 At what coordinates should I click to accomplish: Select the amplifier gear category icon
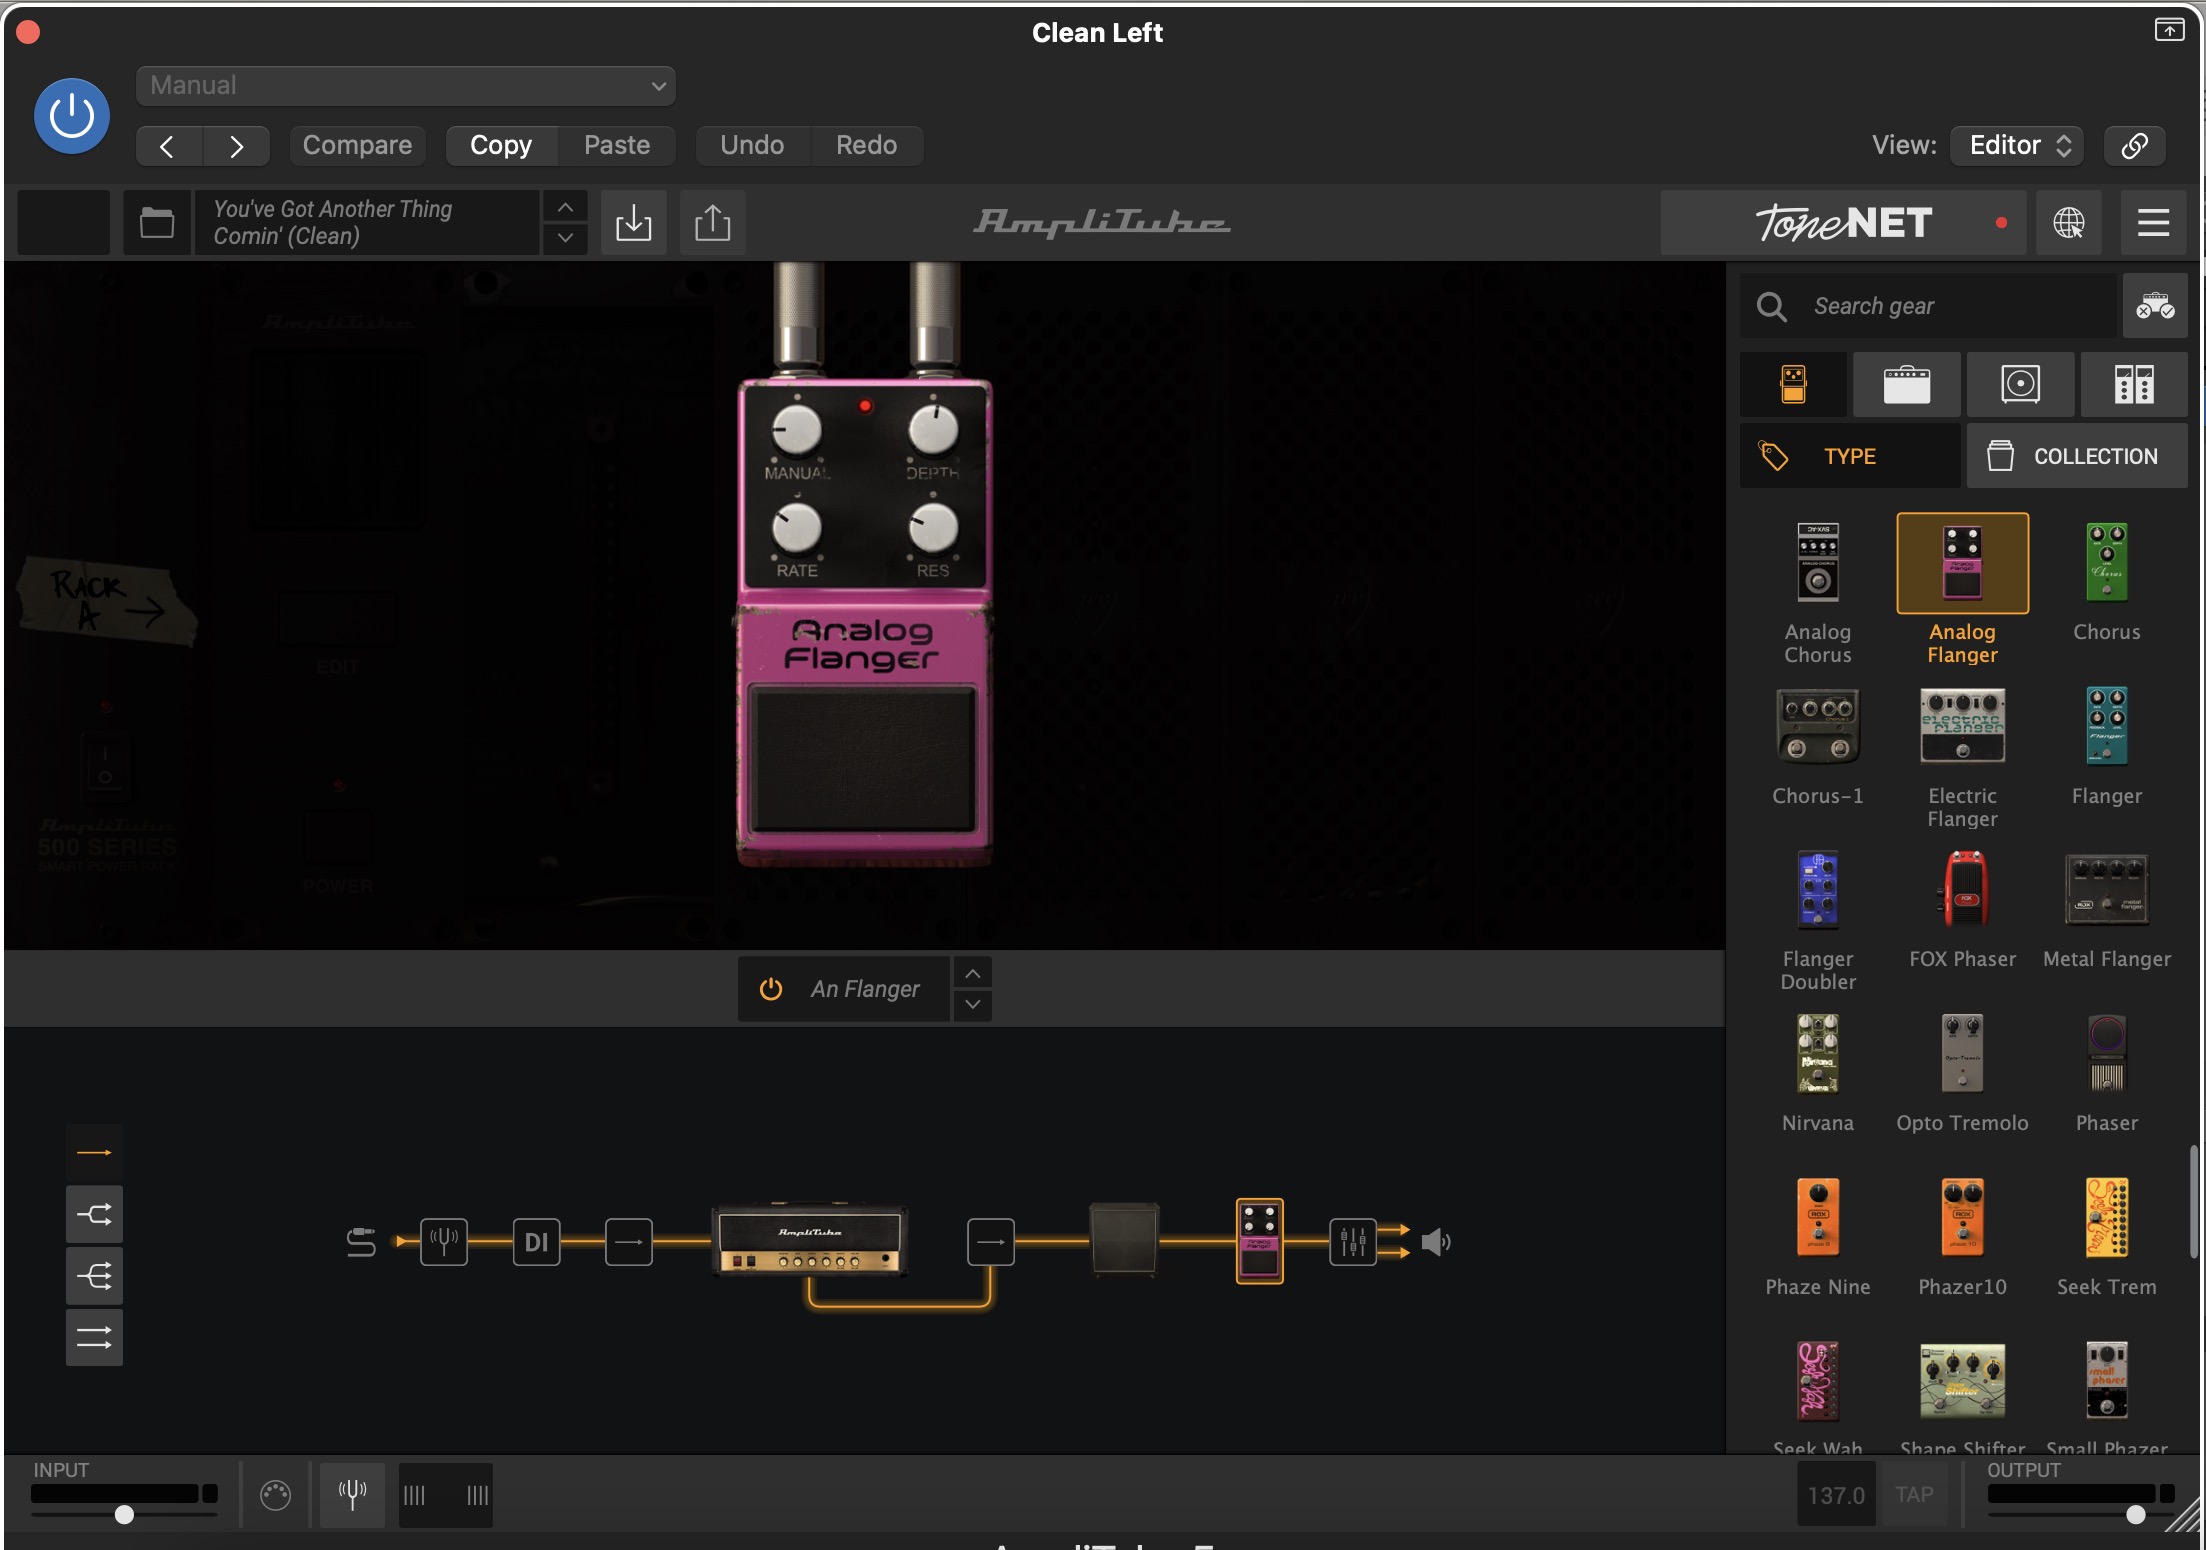click(1906, 384)
